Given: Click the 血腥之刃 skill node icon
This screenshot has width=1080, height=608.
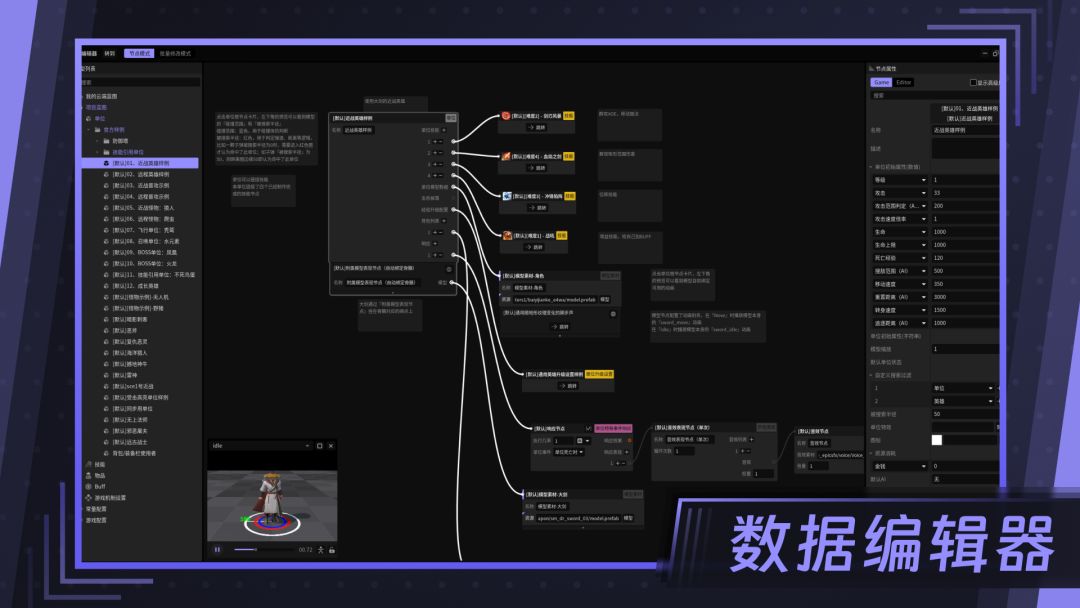Looking at the screenshot, I should coord(506,156).
